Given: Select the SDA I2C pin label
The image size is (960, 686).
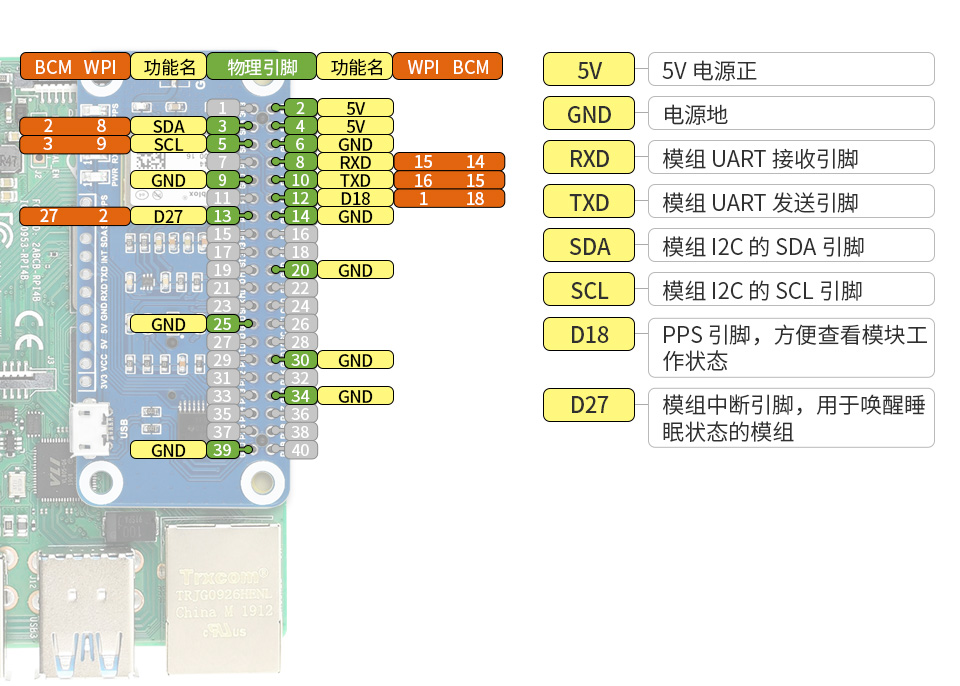Looking at the screenshot, I should coord(588,246).
